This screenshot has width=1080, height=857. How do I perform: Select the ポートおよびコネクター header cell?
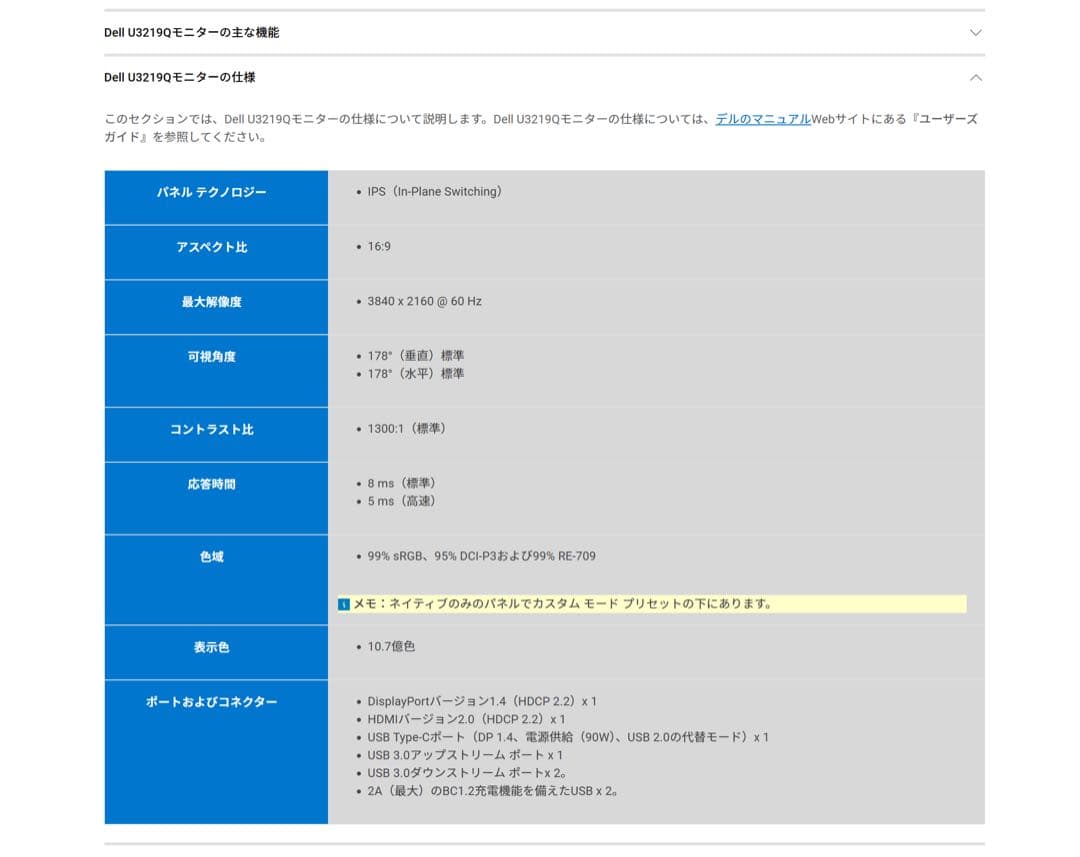tap(215, 702)
